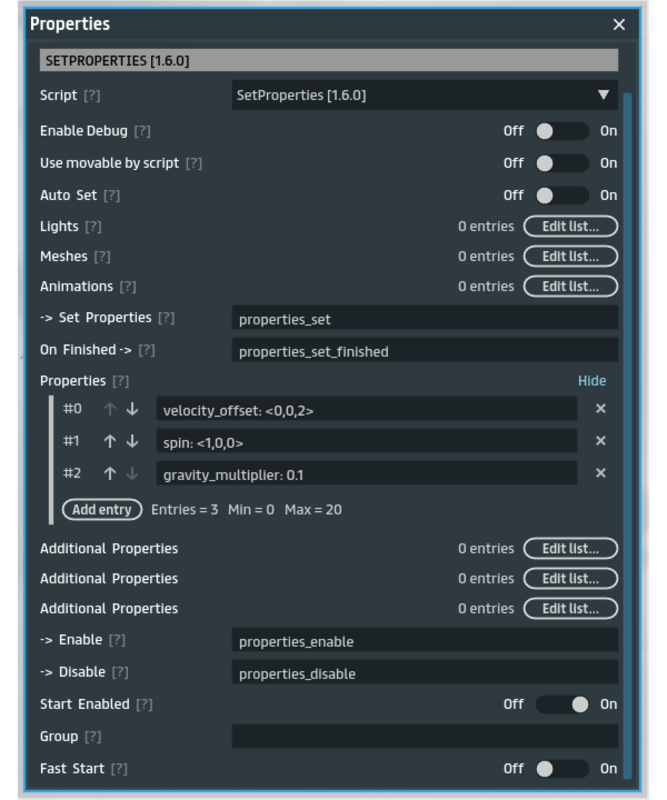Move spin entry down one position
Viewport: 667px width, 800px height.
(x=132, y=441)
